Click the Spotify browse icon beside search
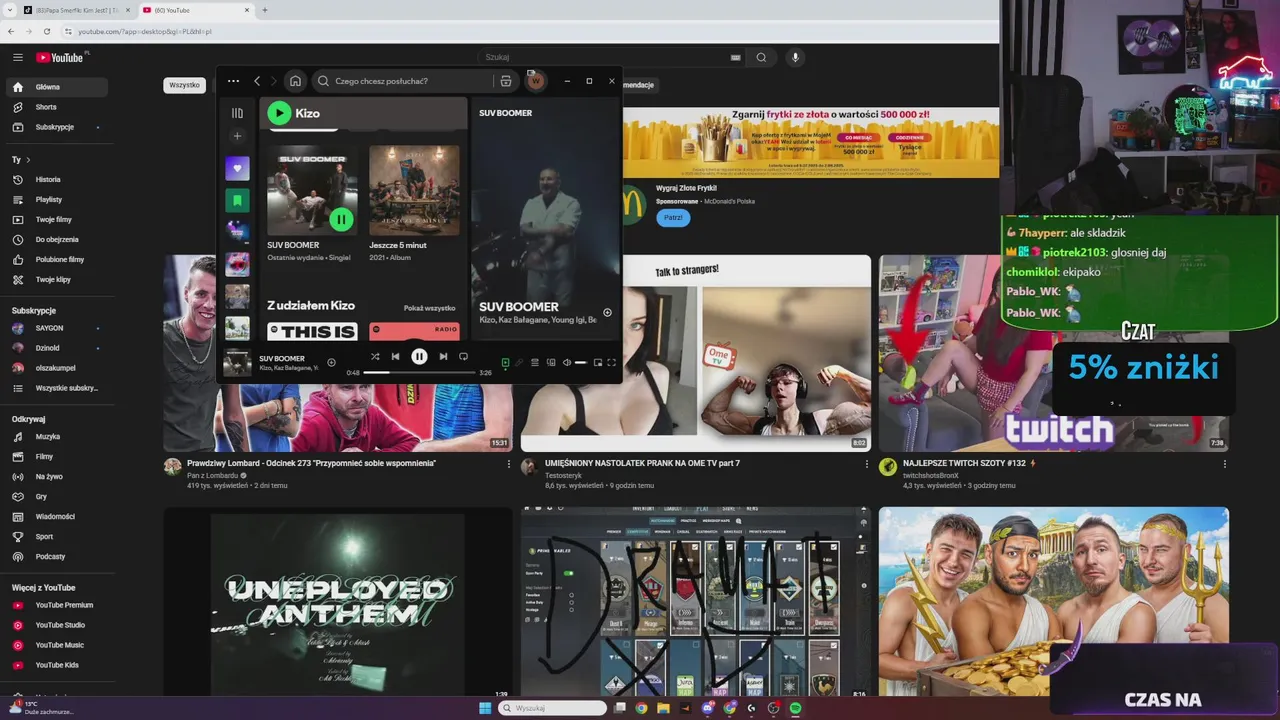Viewport: 1280px width, 720px height. click(506, 81)
